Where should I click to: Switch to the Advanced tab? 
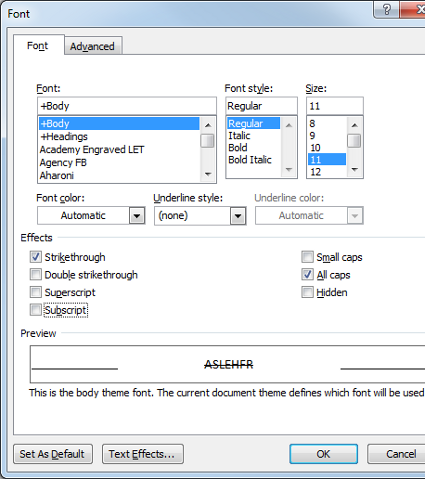pyautogui.click(x=93, y=46)
